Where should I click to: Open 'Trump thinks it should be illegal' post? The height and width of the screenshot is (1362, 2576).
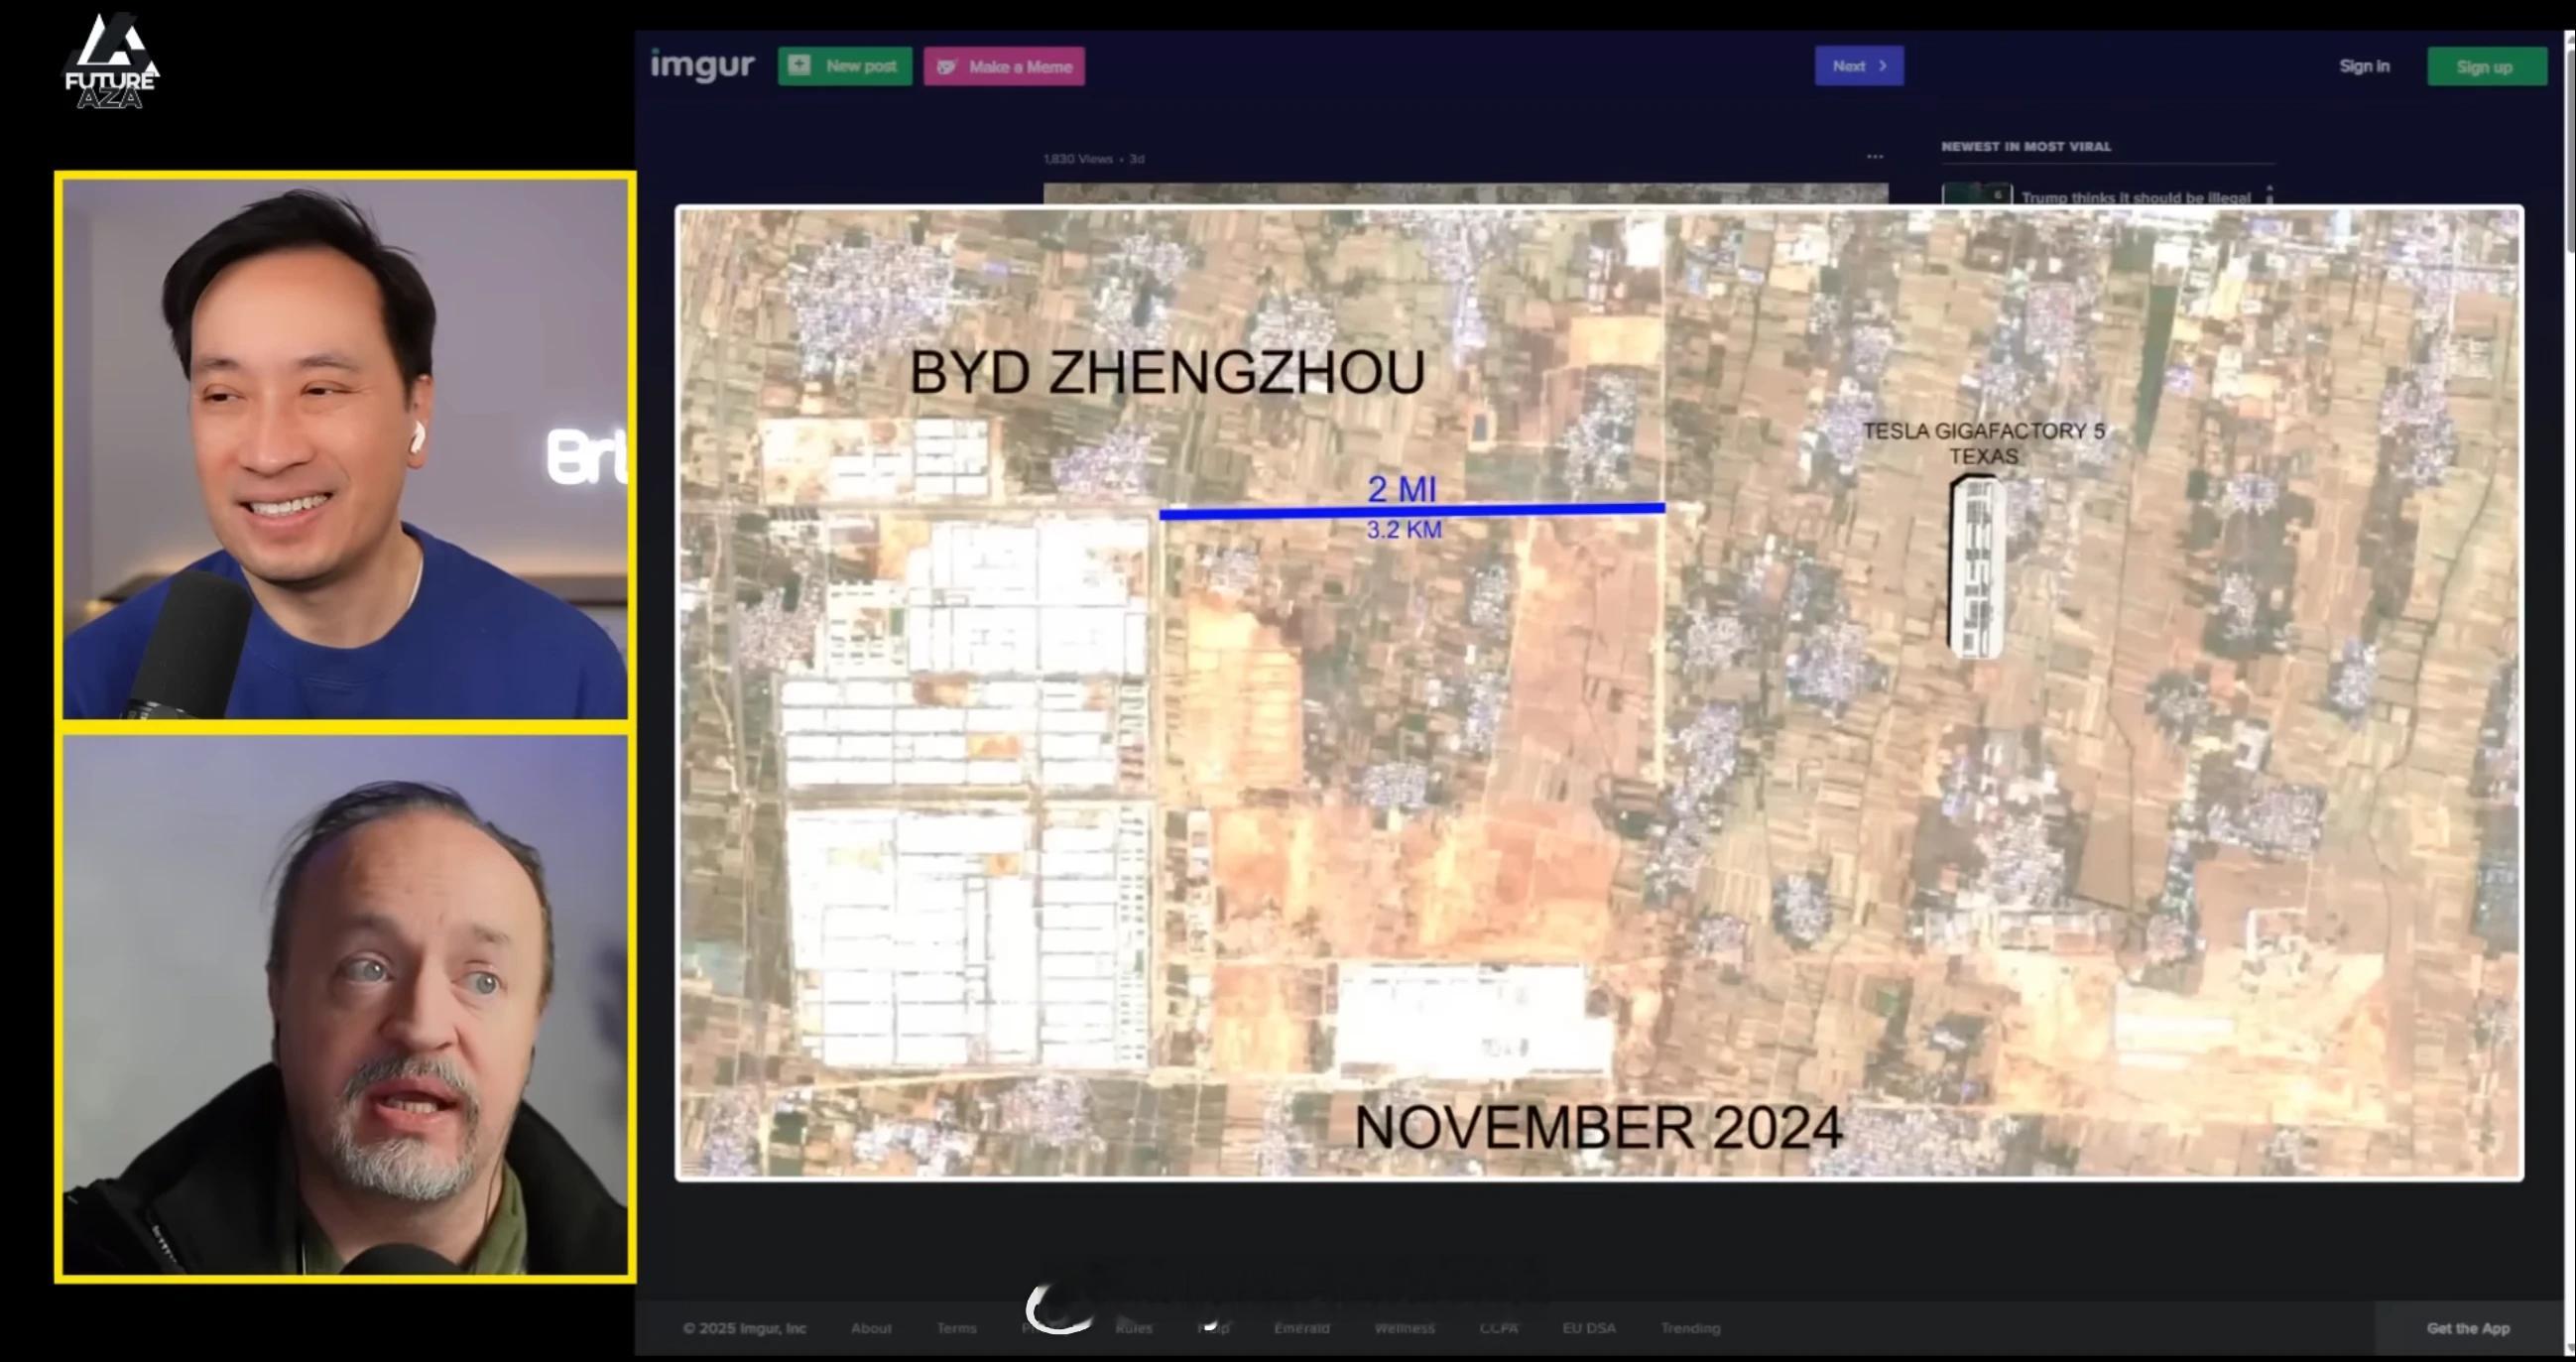point(2135,197)
